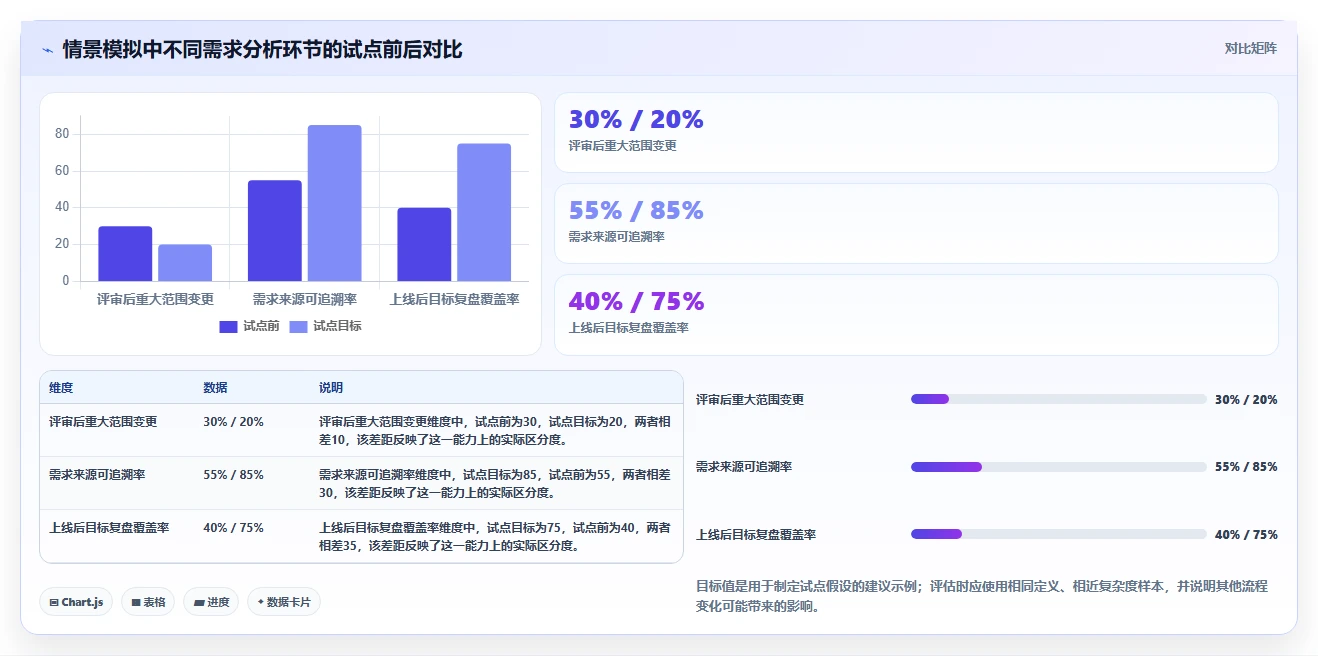
Task: Click the 对比矩阵 label in header
Action: pos(1251,48)
